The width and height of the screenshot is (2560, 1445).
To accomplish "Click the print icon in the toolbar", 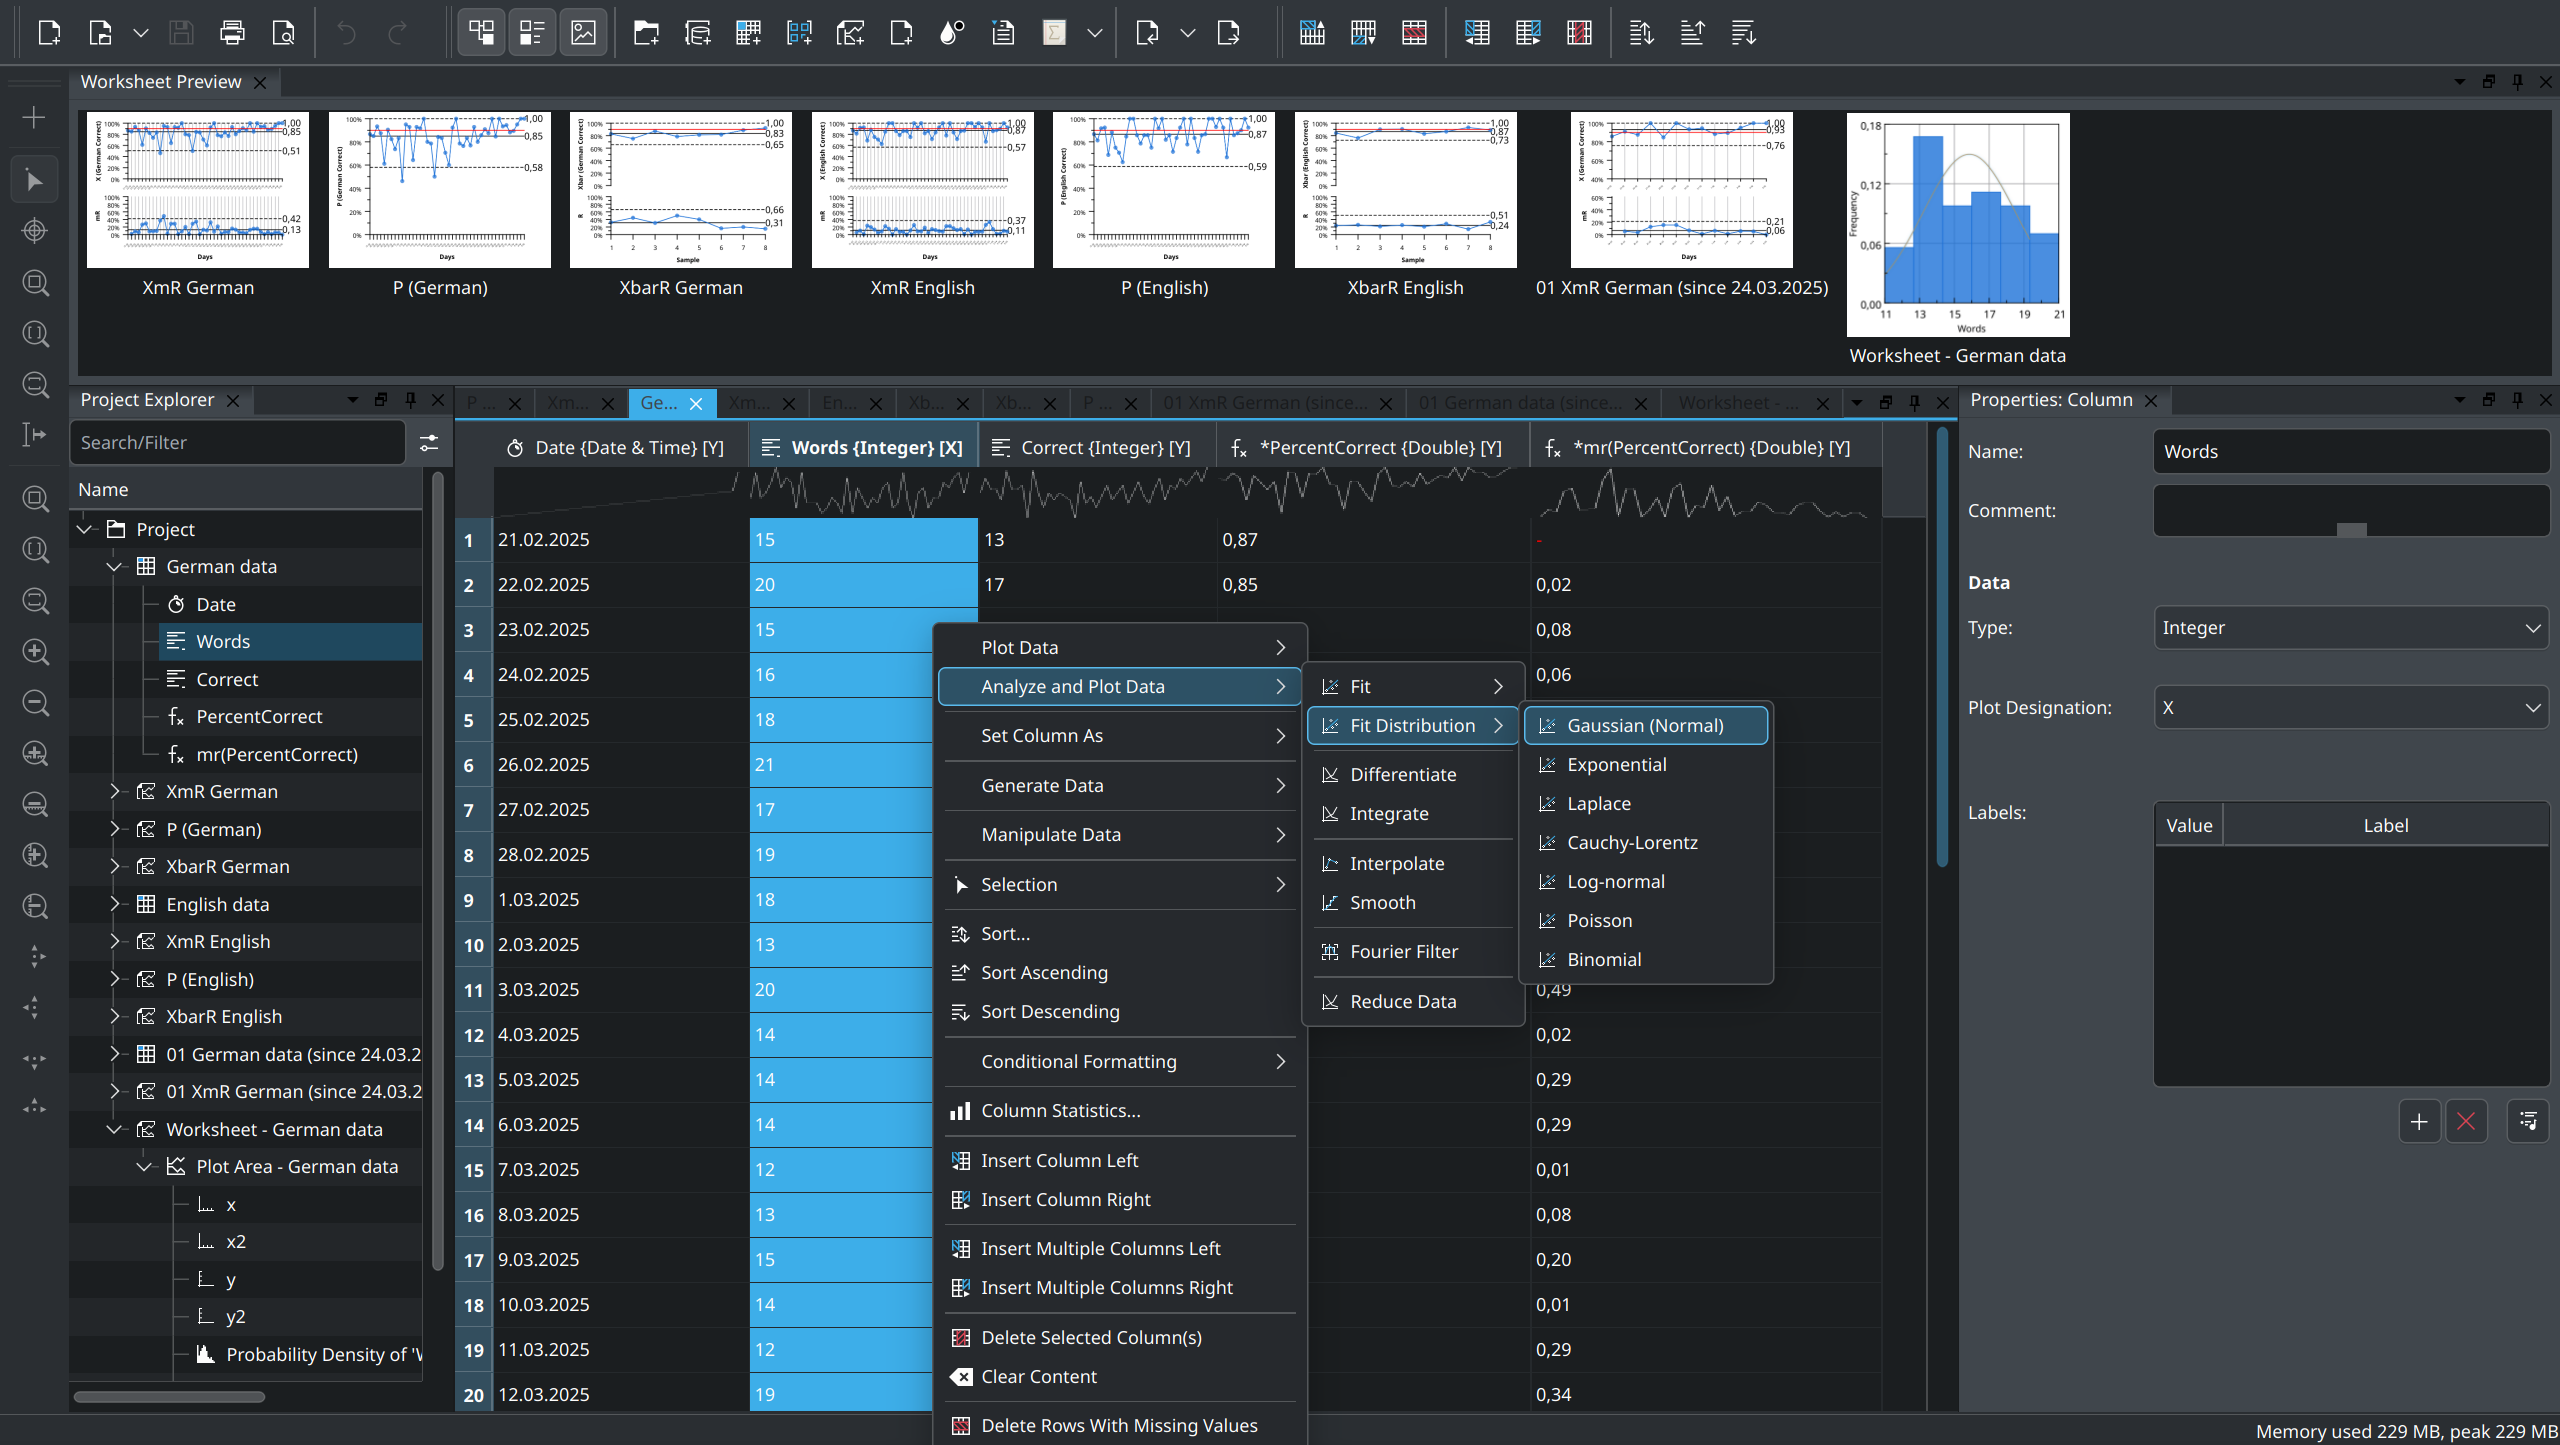I will tap(232, 33).
